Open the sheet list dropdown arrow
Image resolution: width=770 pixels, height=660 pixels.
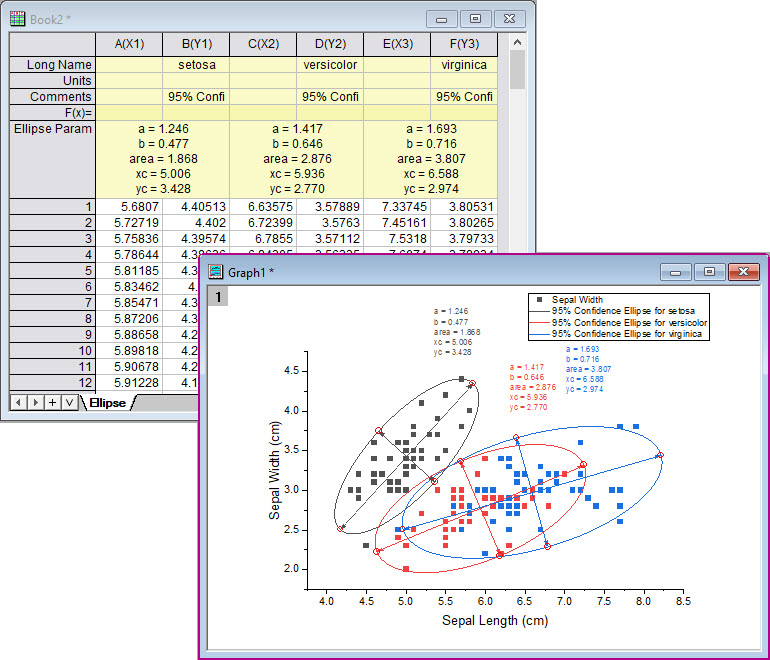[69, 402]
